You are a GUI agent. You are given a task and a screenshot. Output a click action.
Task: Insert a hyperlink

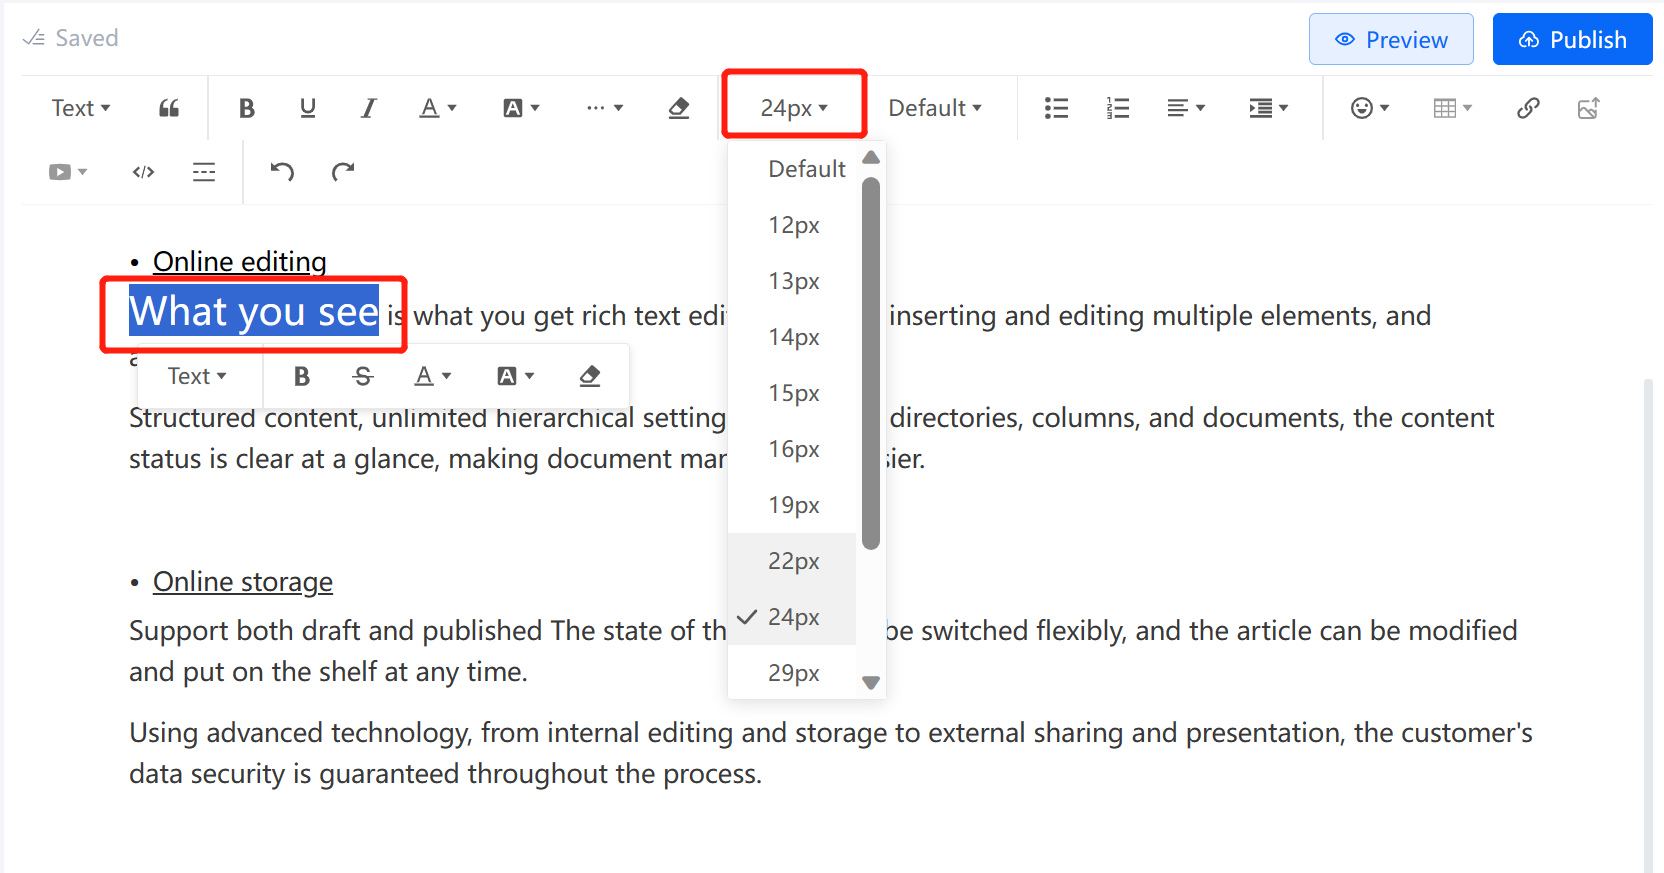(1528, 108)
